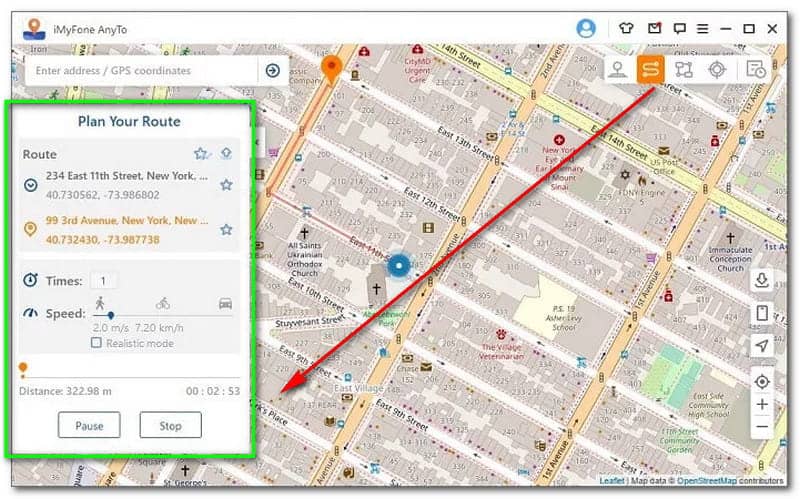Viewport: 800px width, 499px height.
Task: Select 99 3rd Avenue destination address
Action: coord(127,220)
